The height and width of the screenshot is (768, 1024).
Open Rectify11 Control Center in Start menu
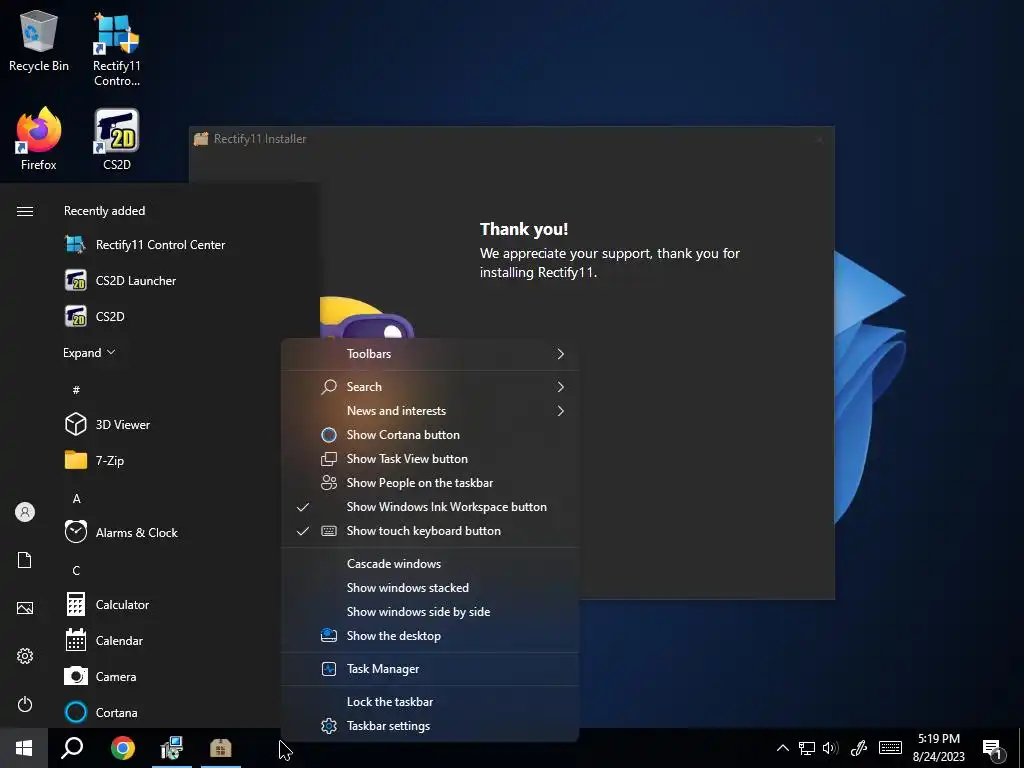pos(159,245)
